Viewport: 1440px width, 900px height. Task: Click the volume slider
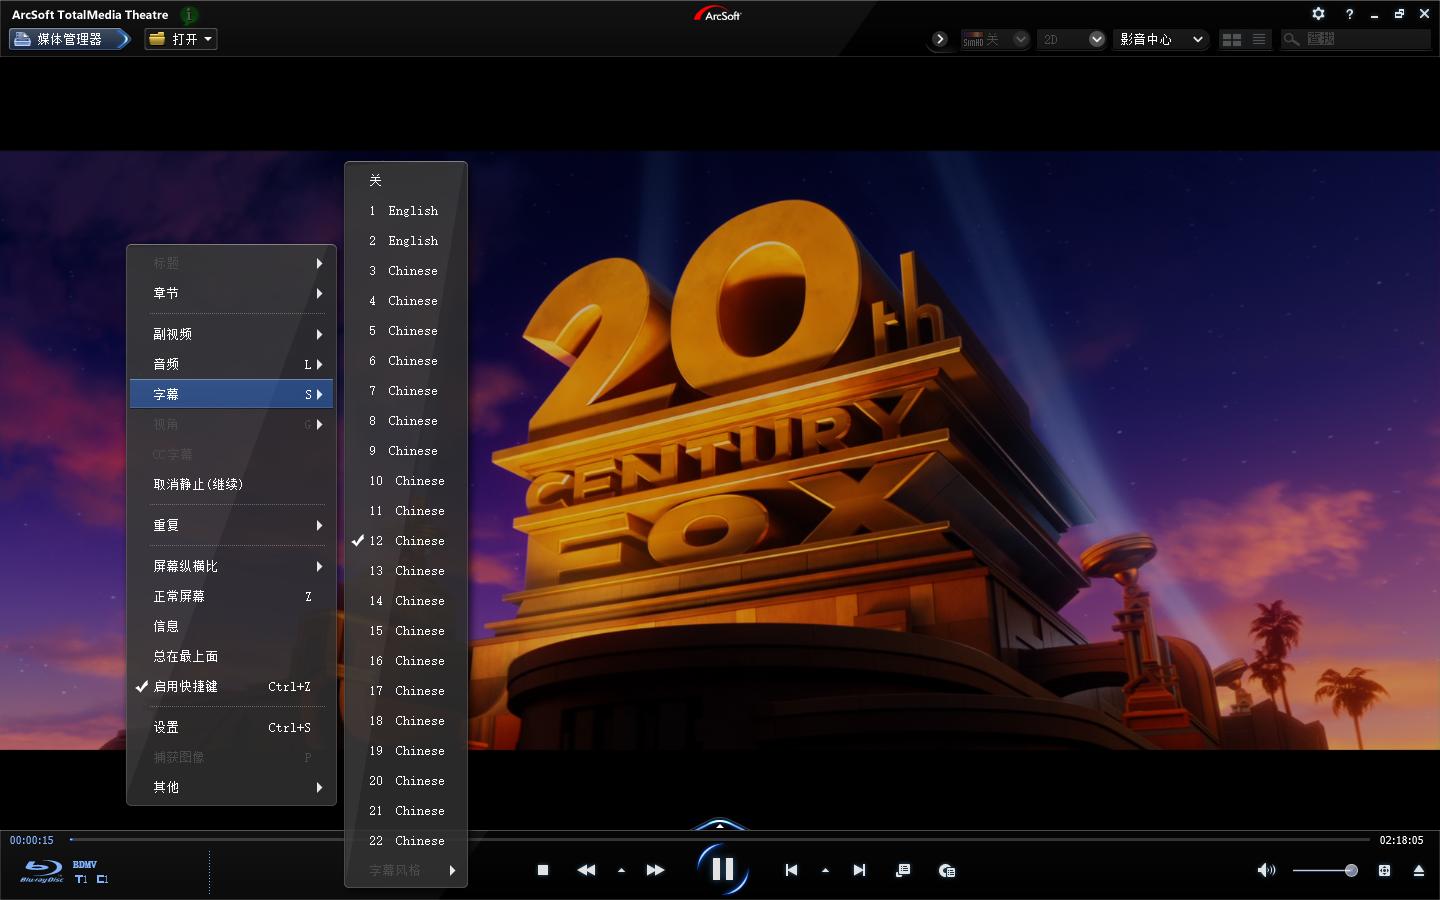[1325, 870]
